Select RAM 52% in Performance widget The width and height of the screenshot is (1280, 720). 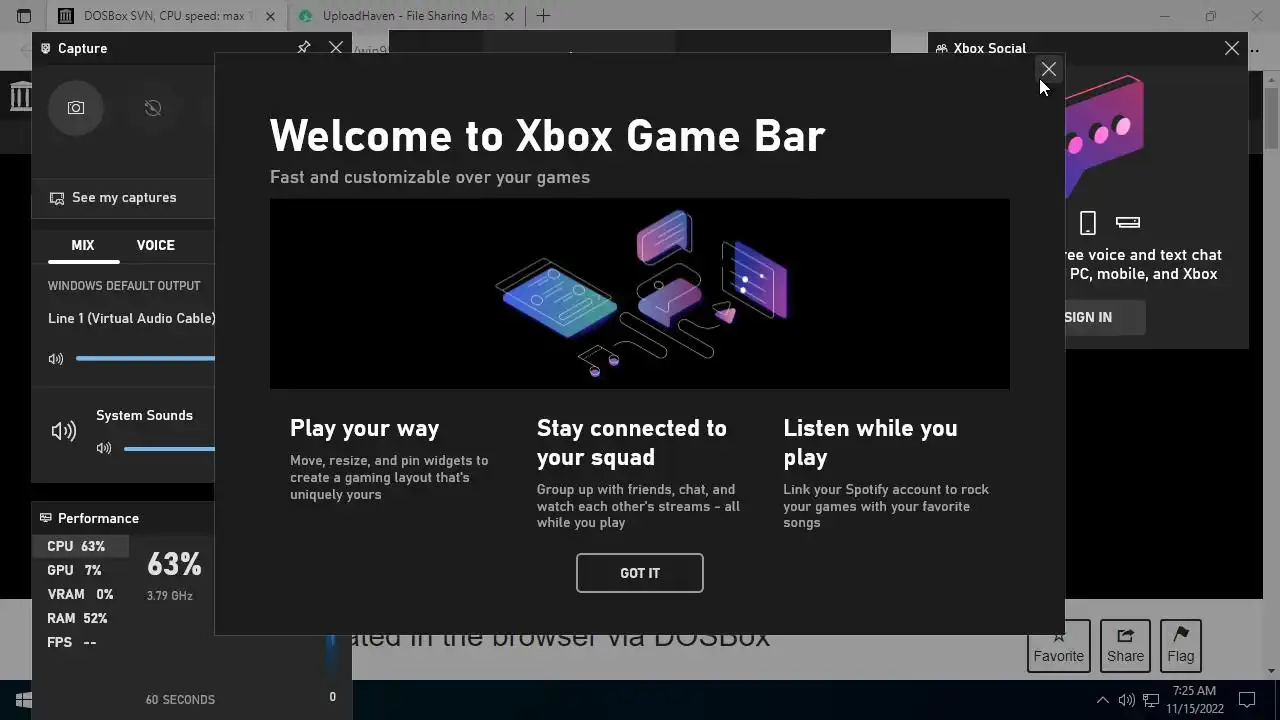tap(82, 618)
